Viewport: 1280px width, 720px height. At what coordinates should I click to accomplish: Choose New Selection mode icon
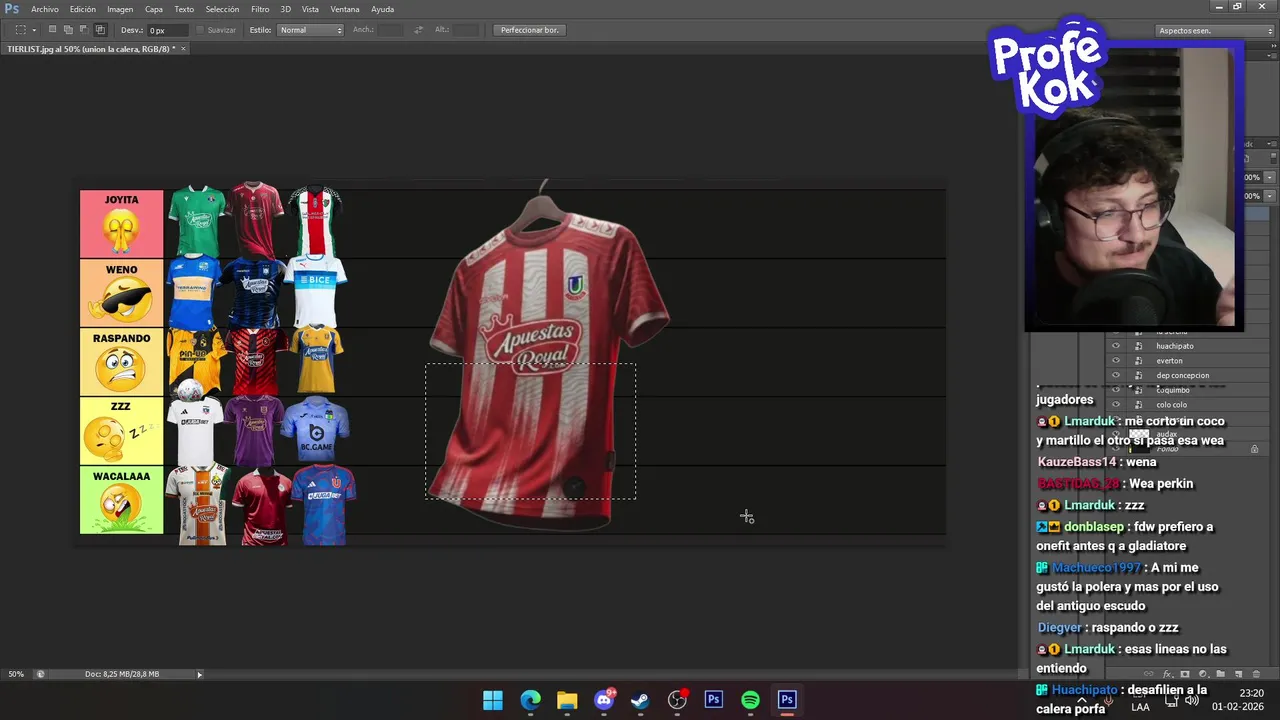[53, 30]
